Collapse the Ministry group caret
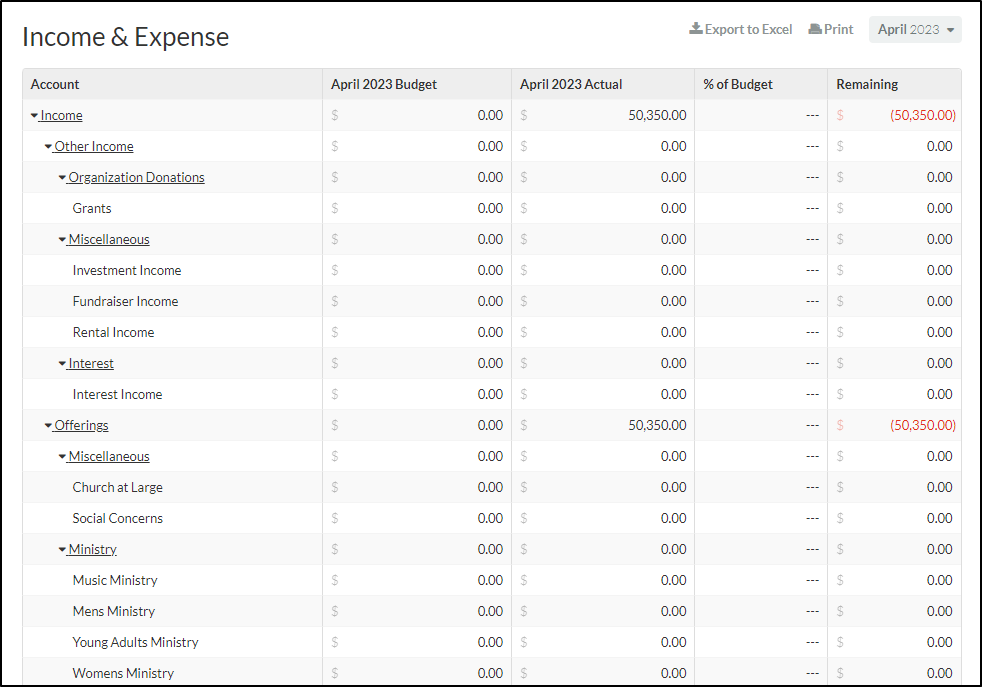Viewport: 982px width, 687px height. click(62, 550)
